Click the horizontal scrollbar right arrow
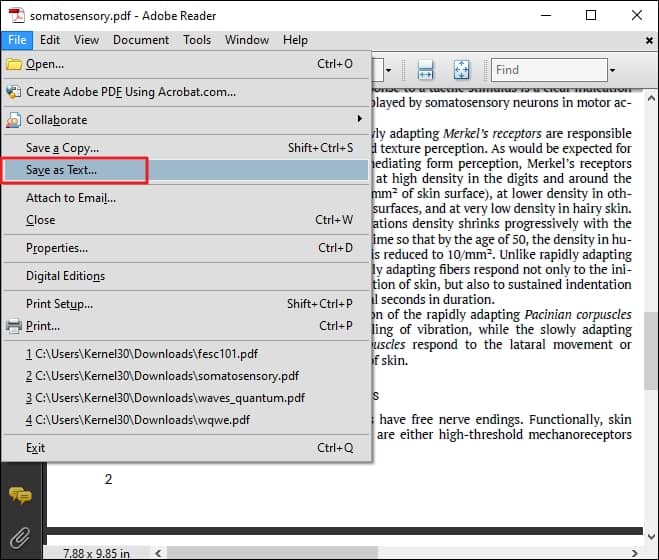Image resolution: width=659 pixels, height=560 pixels. tap(635, 553)
